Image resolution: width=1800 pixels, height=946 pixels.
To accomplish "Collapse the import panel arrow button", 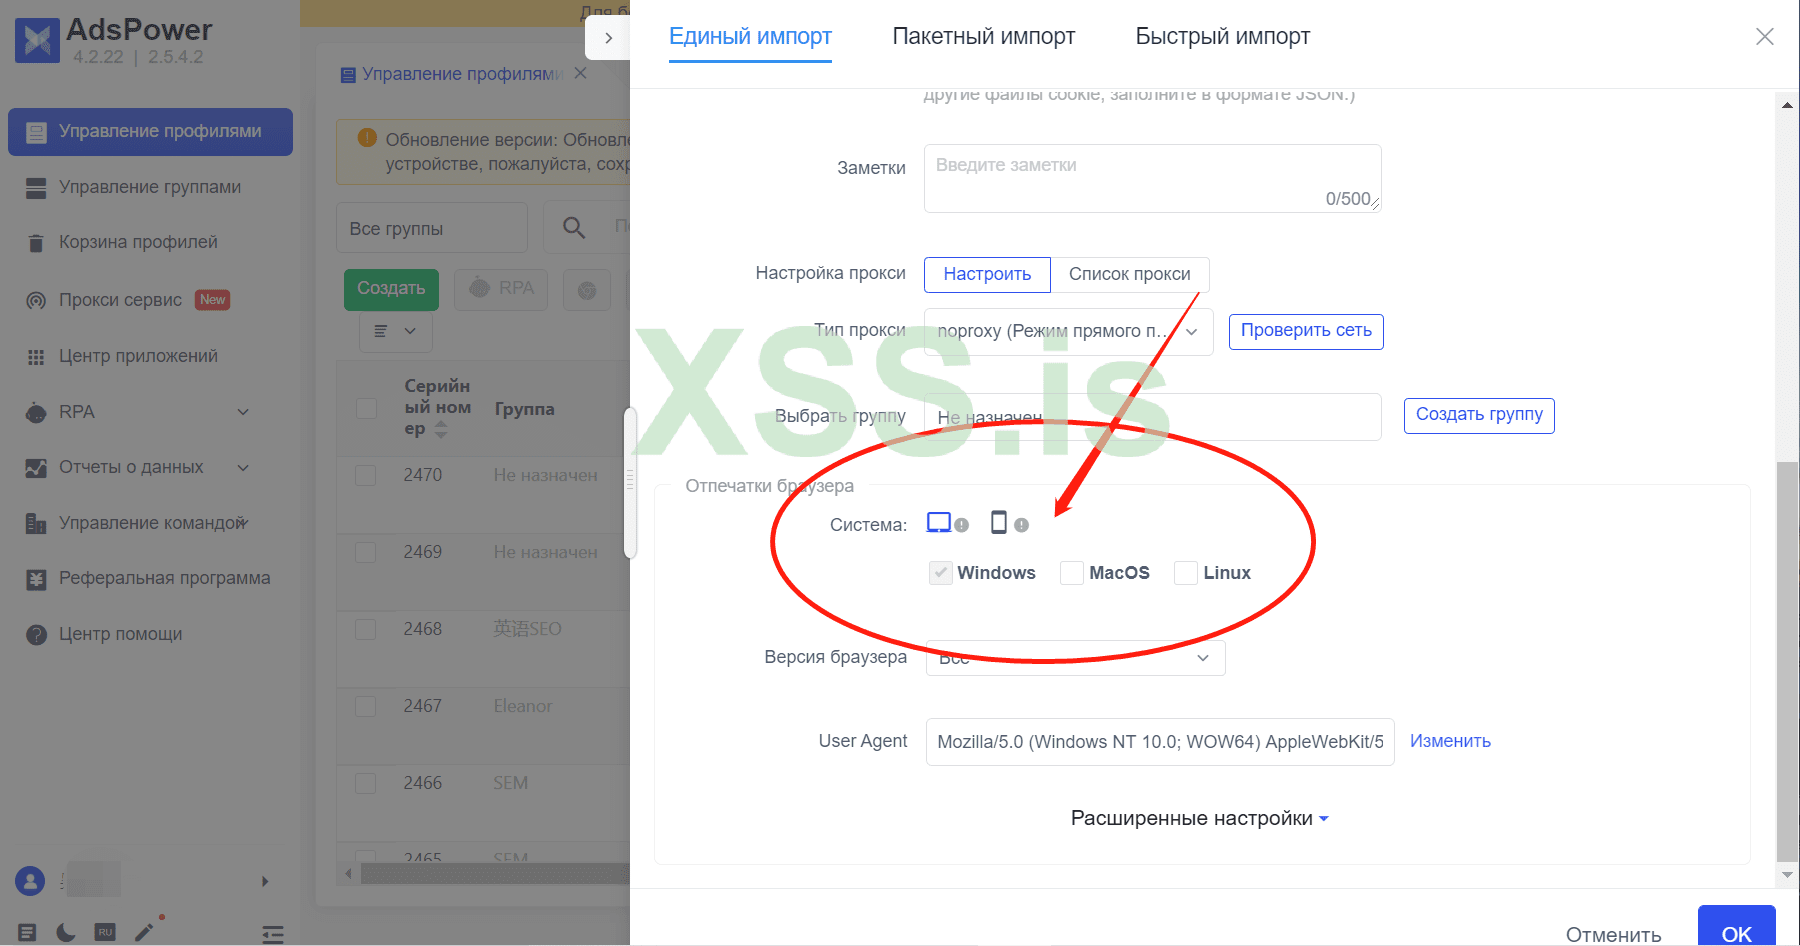I will [608, 38].
